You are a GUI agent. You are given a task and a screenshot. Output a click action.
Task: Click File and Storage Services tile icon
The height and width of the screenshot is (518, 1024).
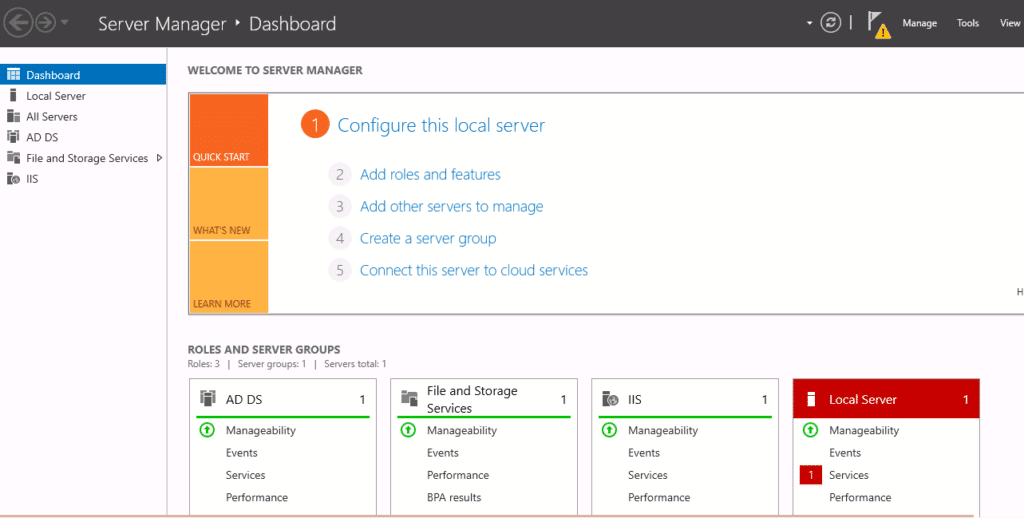point(409,398)
